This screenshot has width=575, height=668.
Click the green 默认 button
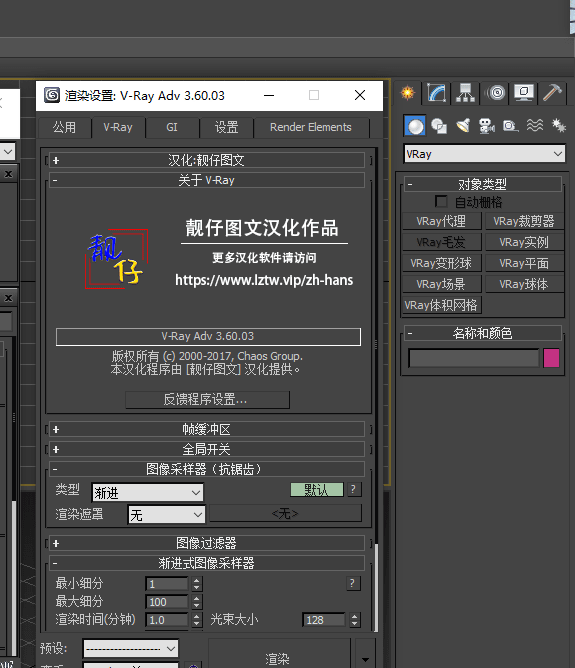click(x=317, y=489)
